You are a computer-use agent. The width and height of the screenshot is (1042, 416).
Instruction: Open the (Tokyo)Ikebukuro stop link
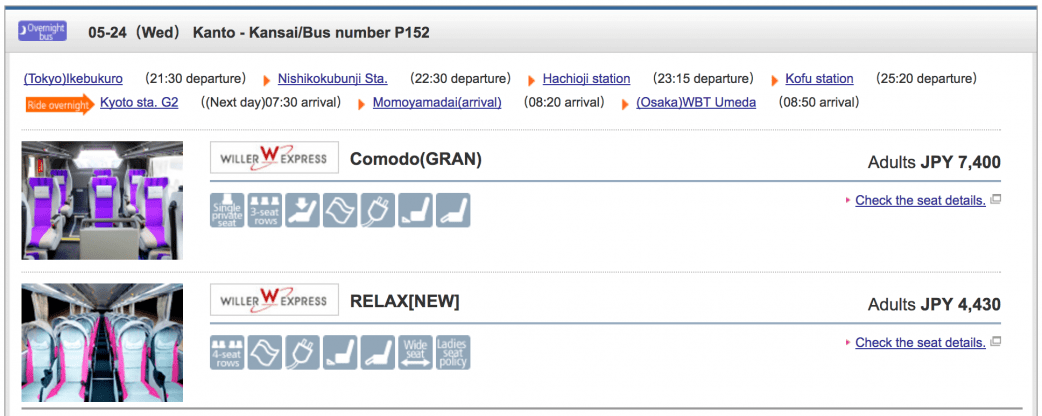(x=73, y=78)
